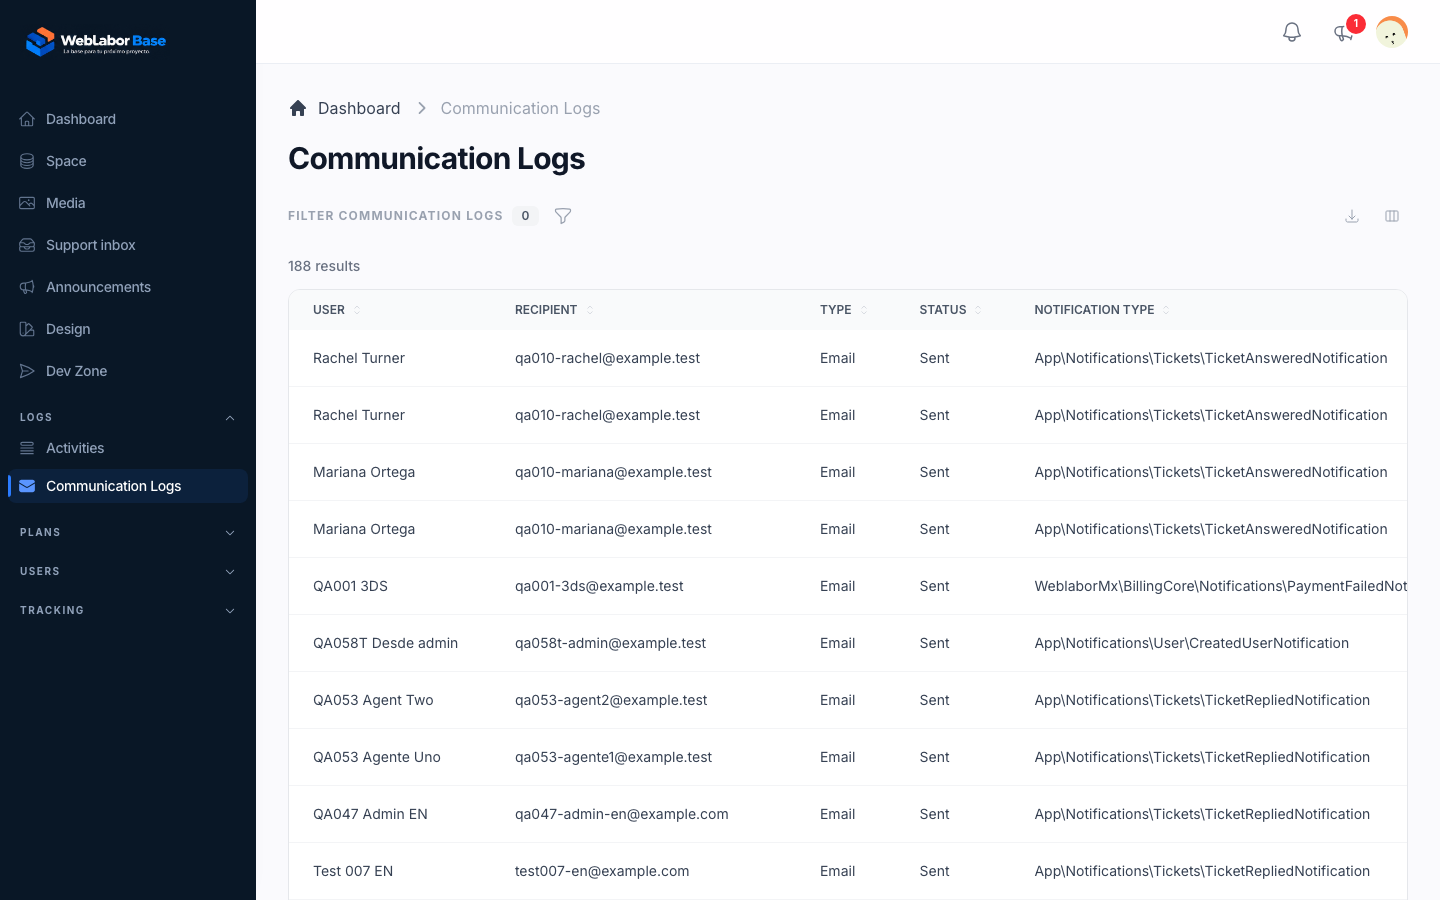Click qa010-rachel@example.test in first row

click(x=607, y=358)
